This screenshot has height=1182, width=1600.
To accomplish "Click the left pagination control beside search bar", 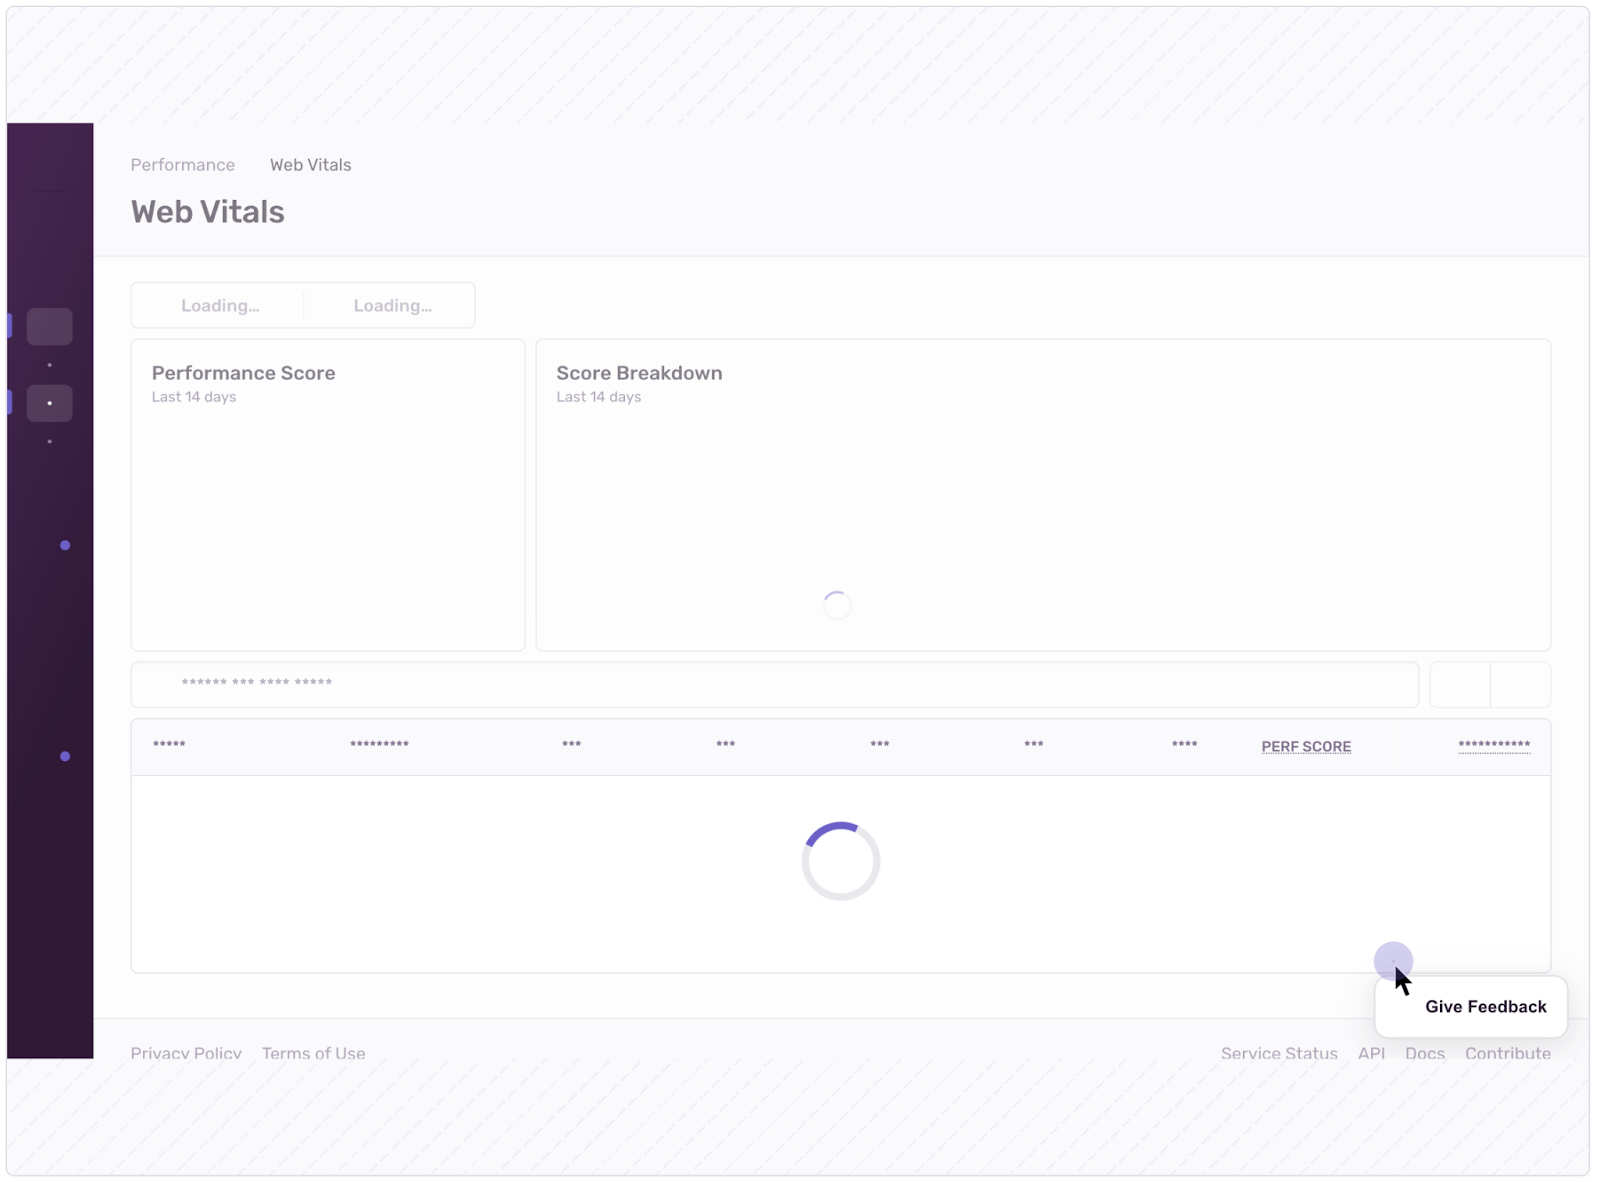I will (1459, 684).
